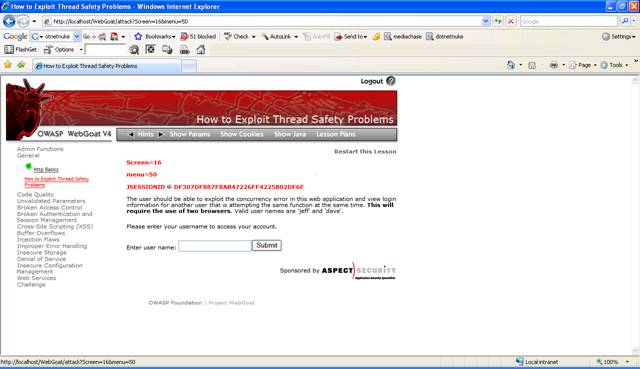This screenshot has width=640, height=369.
Task: Click the Print icon in IE command bar
Action: coord(553,65)
